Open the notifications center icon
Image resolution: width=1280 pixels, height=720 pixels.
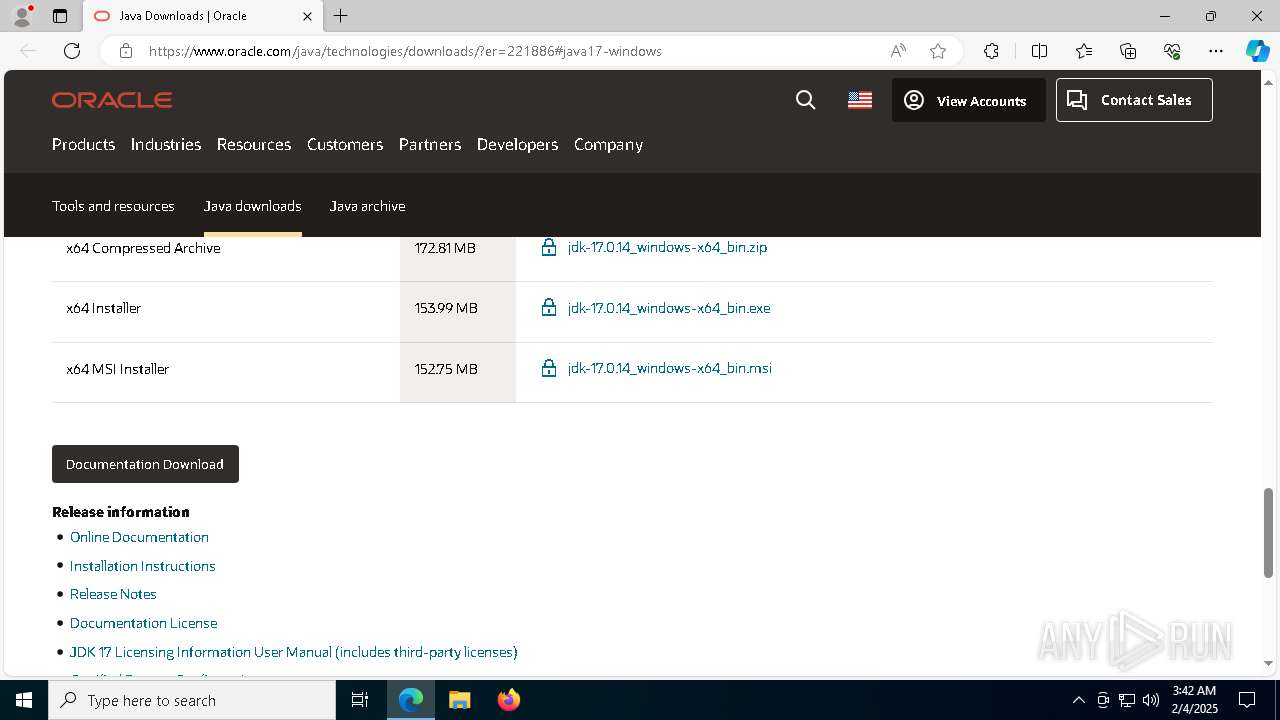tap(1247, 700)
